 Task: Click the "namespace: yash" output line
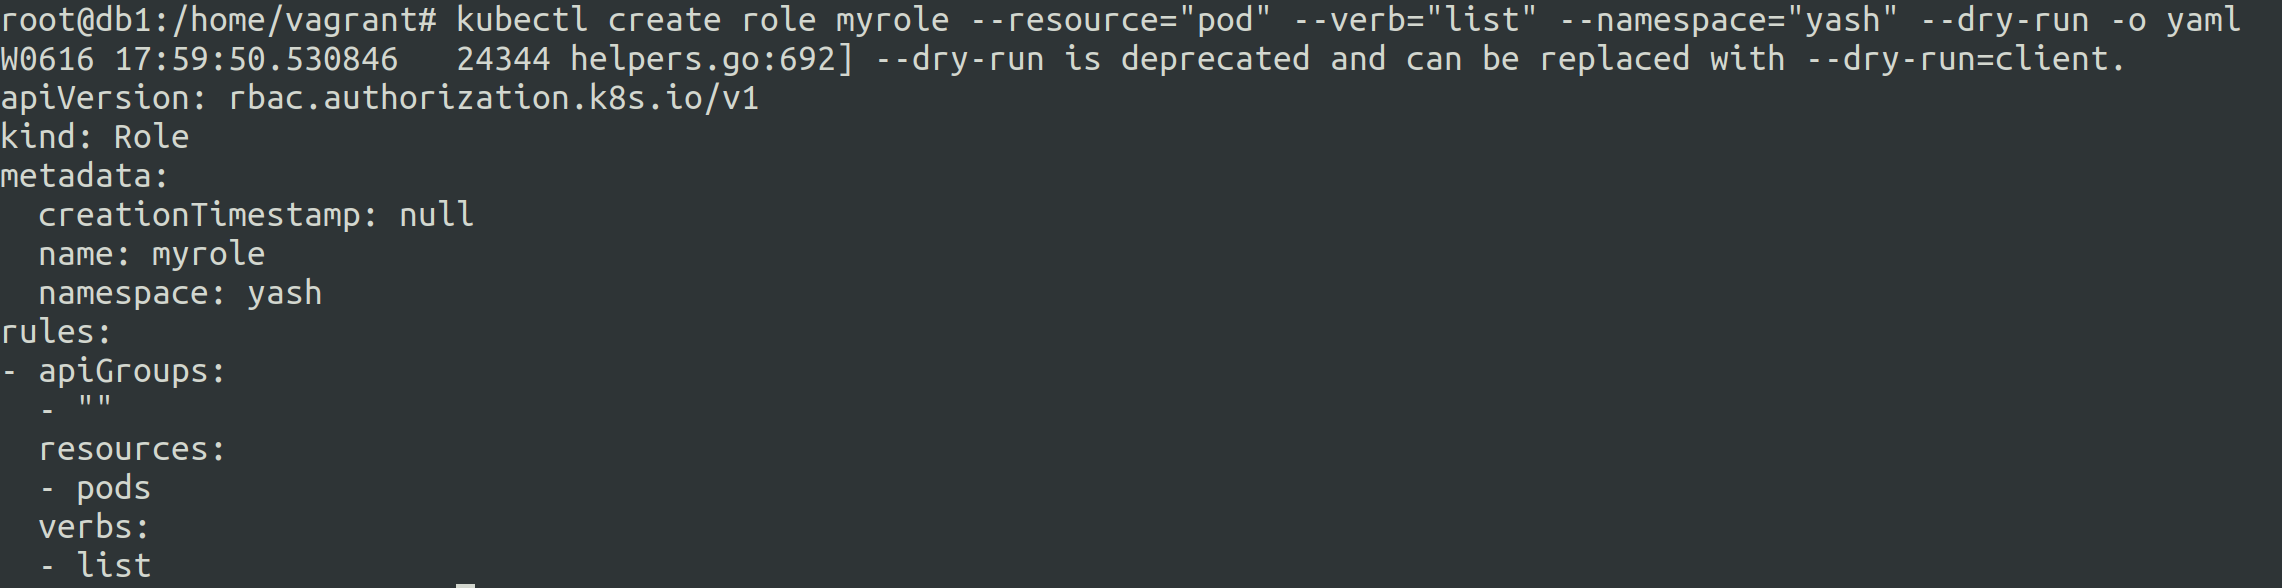pos(180,293)
